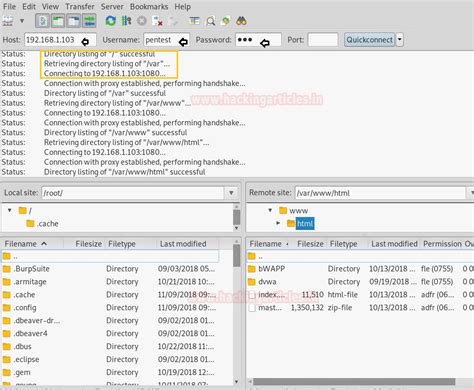
Task: Expand the html folder in remote tree
Action: click(278, 223)
